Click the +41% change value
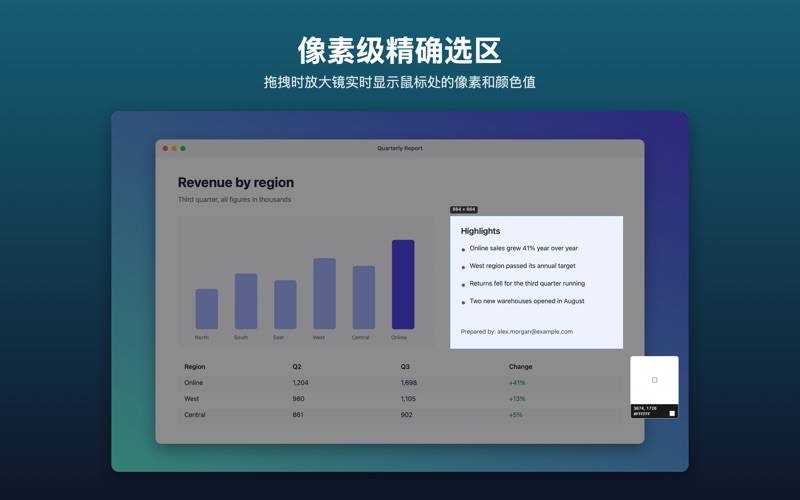This screenshot has height=500, width=800. tap(517, 383)
